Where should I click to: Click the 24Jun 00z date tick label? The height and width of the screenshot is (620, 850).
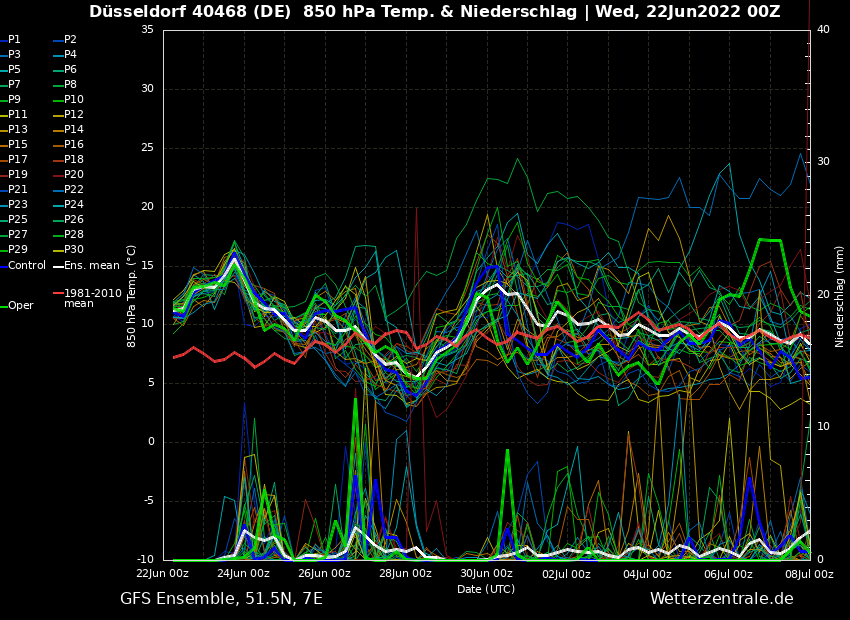tap(243, 574)
